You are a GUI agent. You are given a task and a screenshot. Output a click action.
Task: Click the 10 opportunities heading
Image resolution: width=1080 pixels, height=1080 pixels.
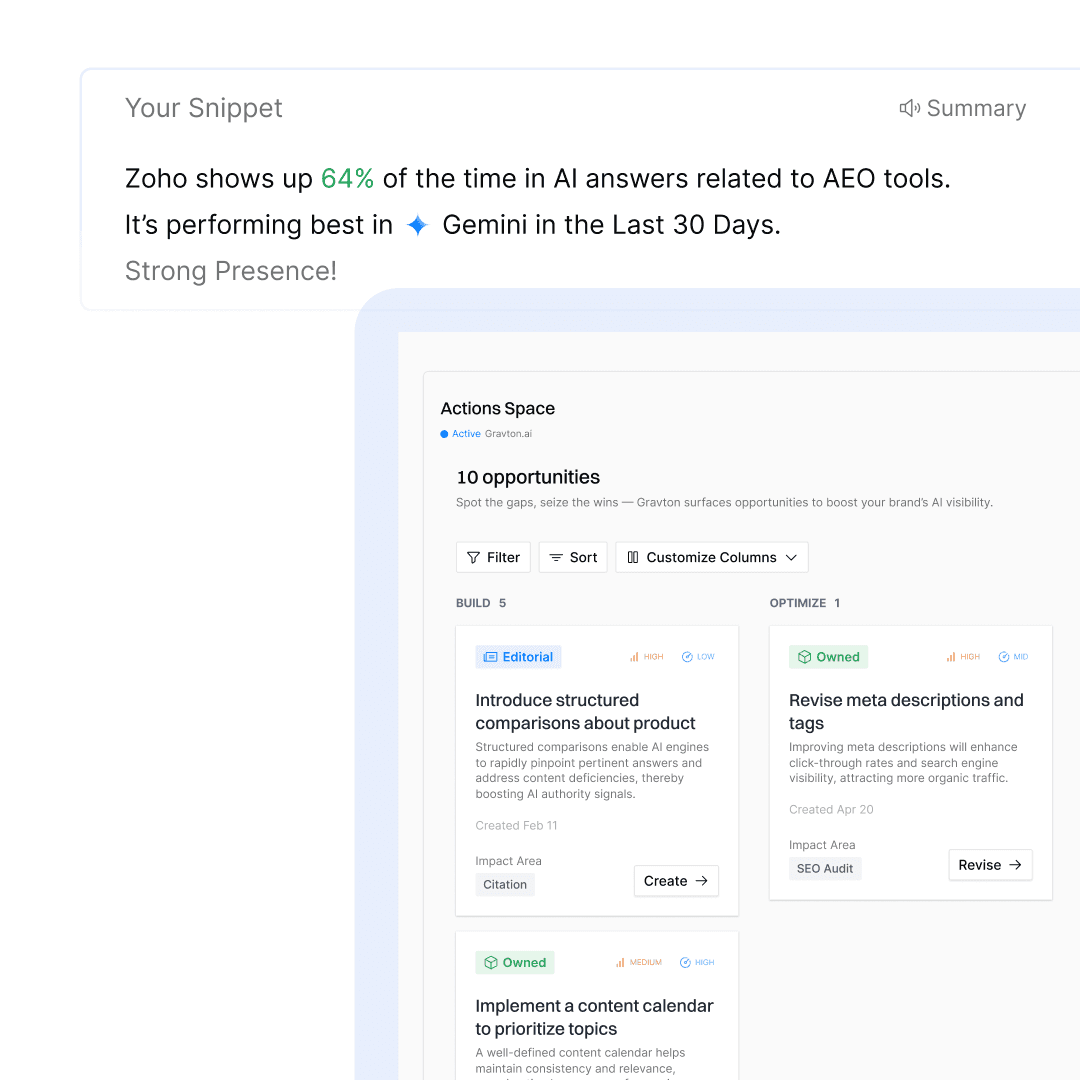click(528, 477)
